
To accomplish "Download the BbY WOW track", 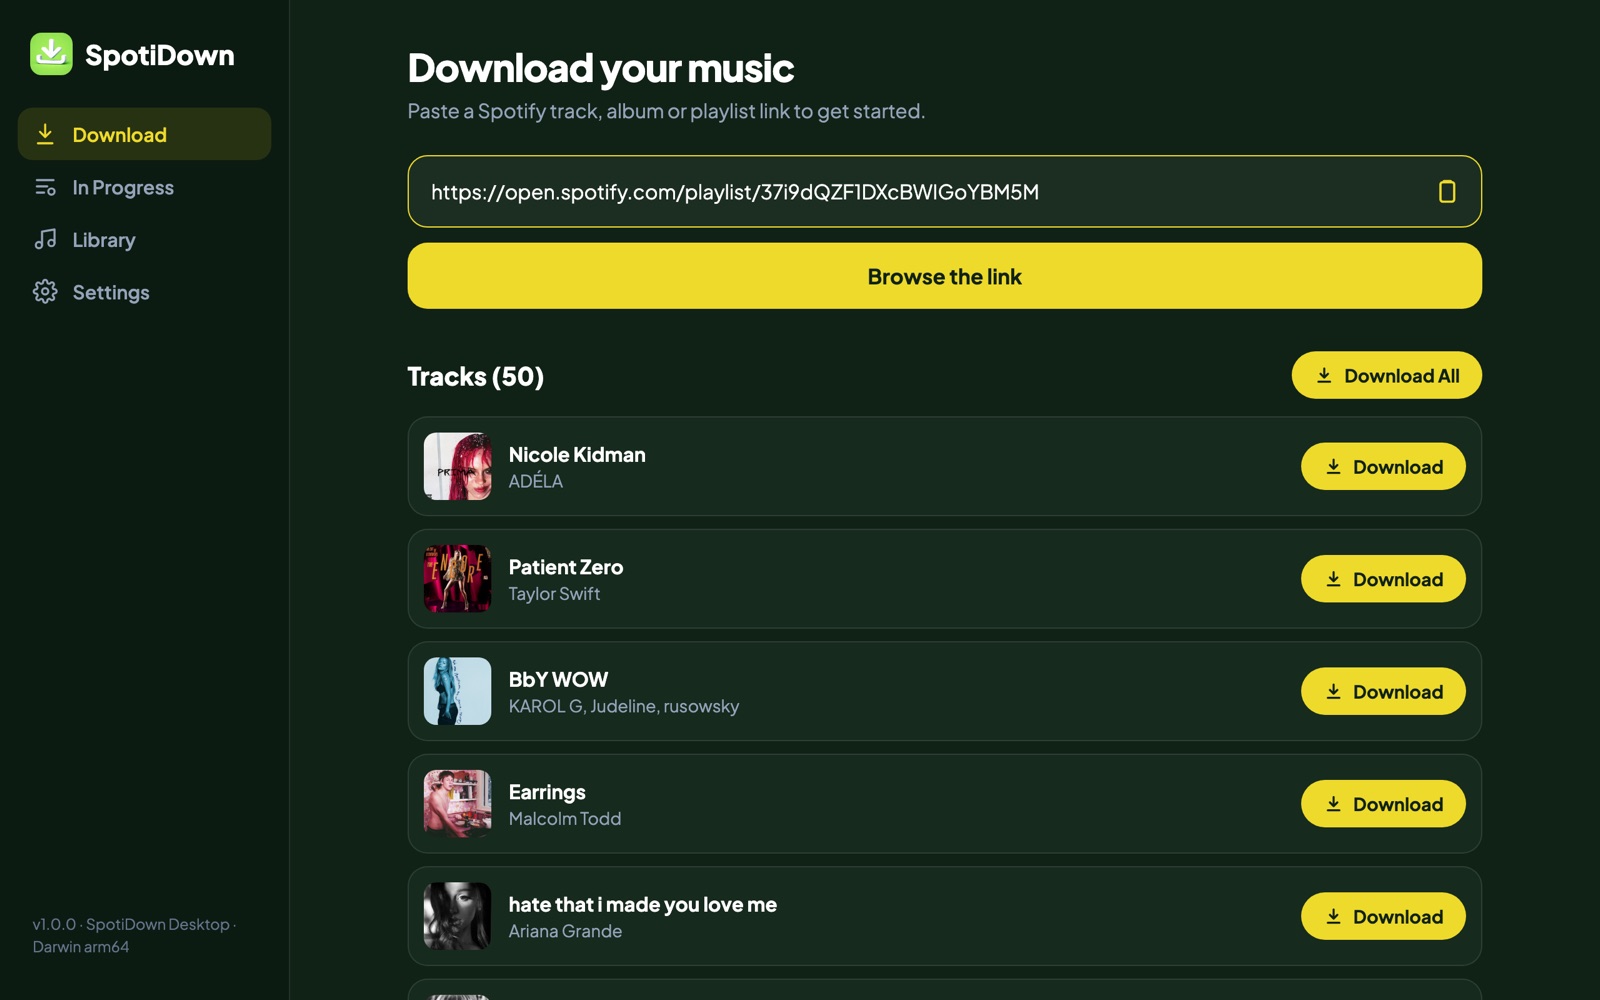I will 1383,692.
